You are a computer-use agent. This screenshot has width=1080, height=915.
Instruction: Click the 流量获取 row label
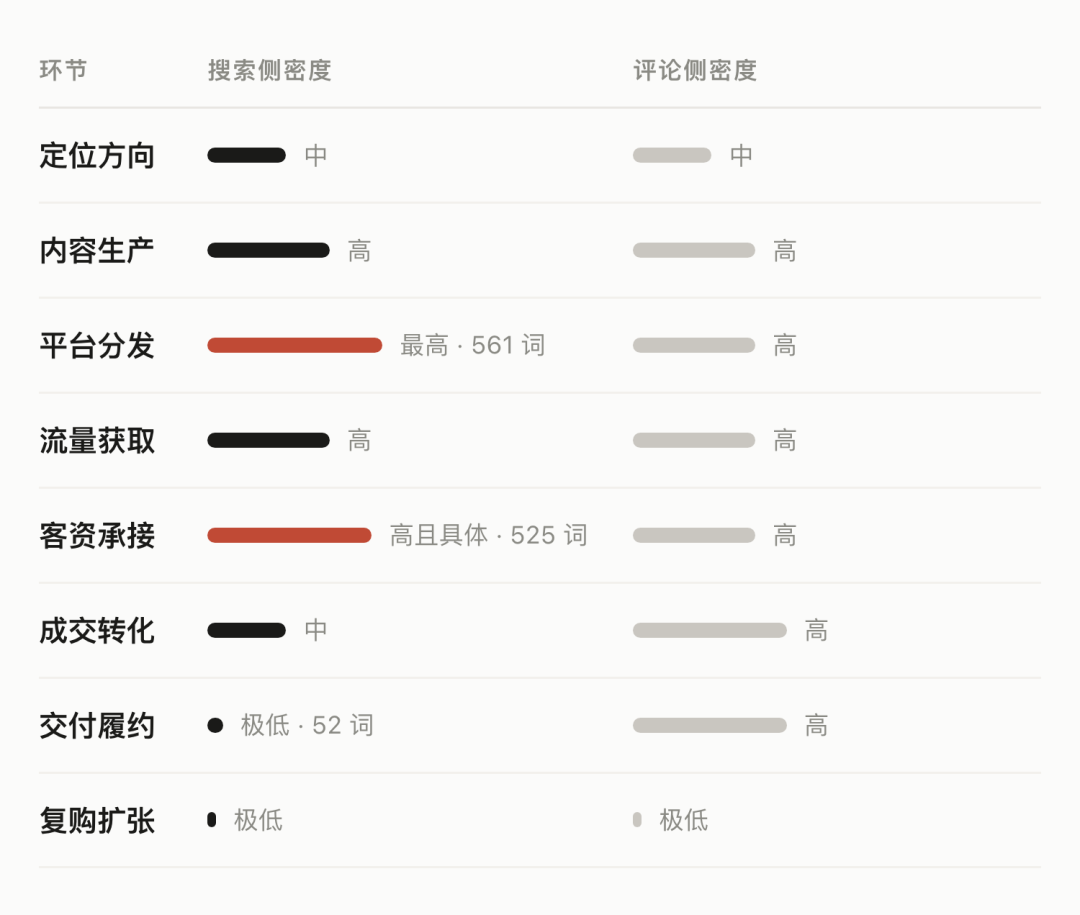97,440
